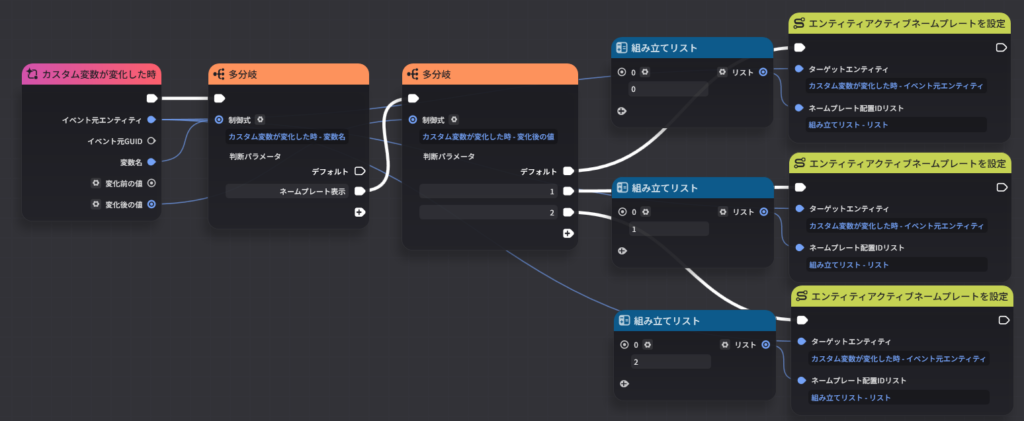Viewport: 1024px width, 421px height.
Task: Click the branch icon of the 変化後の値 多分岐 node
Action: coord(413,74)
